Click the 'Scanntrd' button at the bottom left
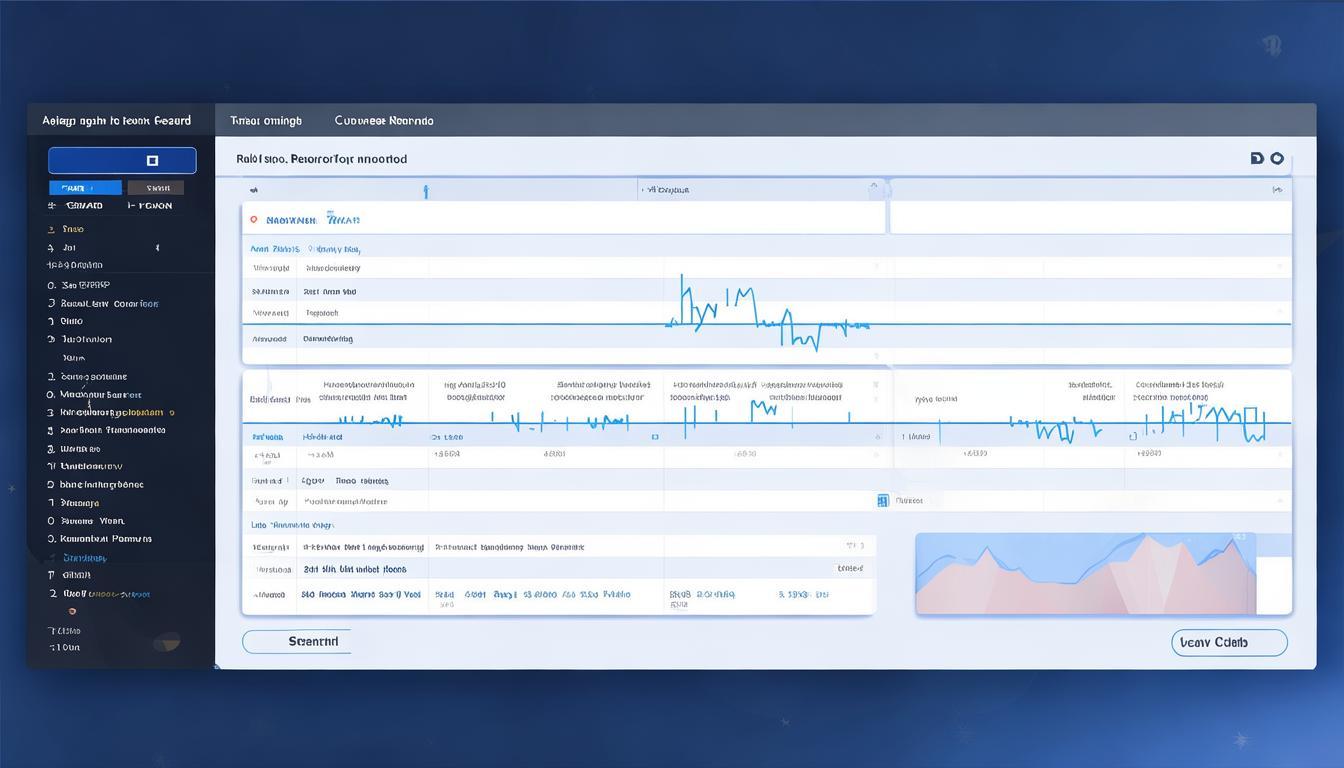 click(296, 642)
